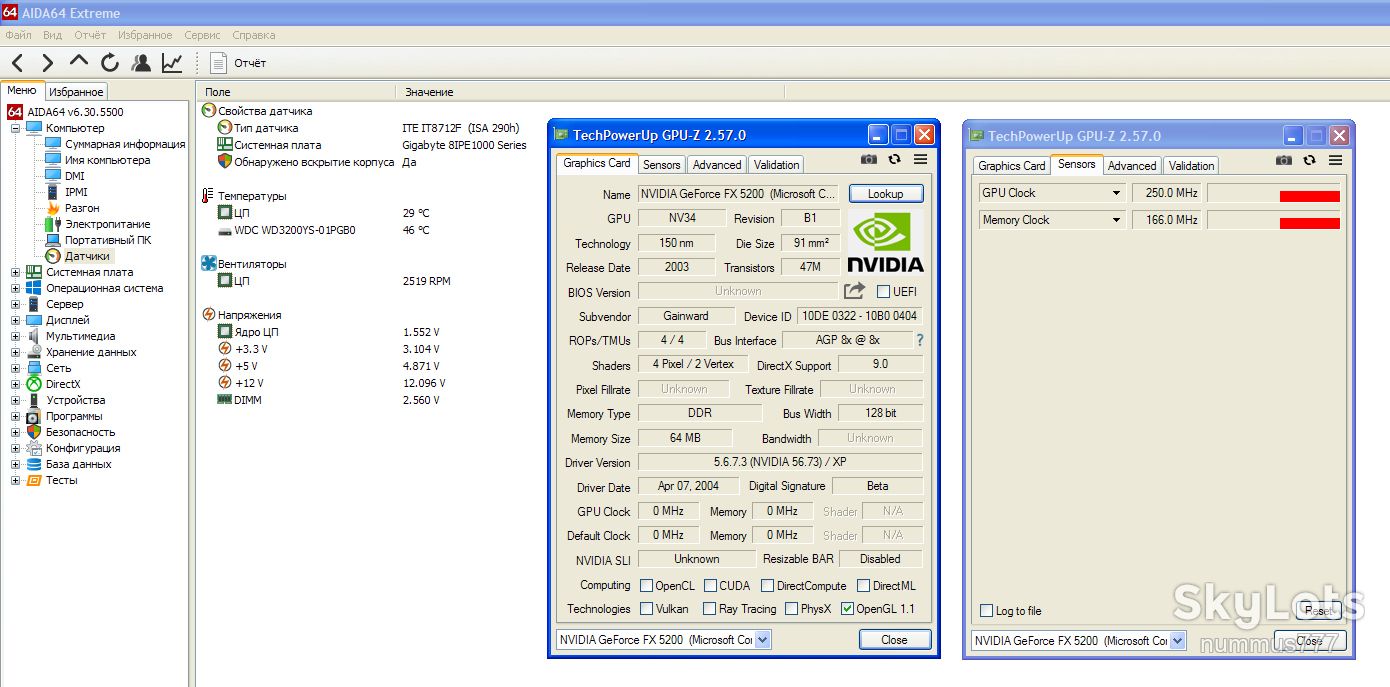1390x687 pixels.
Task: Click the Device ID value field
Action: click(x=860, y=316)
